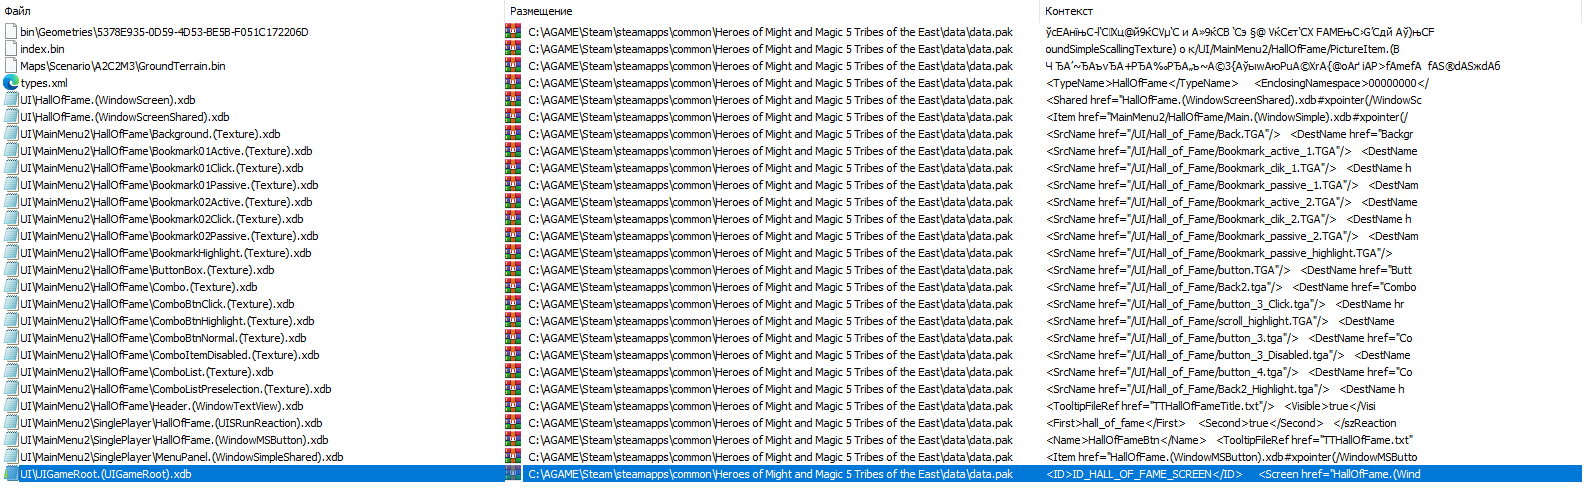This screenshot has height=488, width=1588.
Task: Click the WinRAR icon in the Header.(WindowTextView).xdb row
Action: pos(513,406)
